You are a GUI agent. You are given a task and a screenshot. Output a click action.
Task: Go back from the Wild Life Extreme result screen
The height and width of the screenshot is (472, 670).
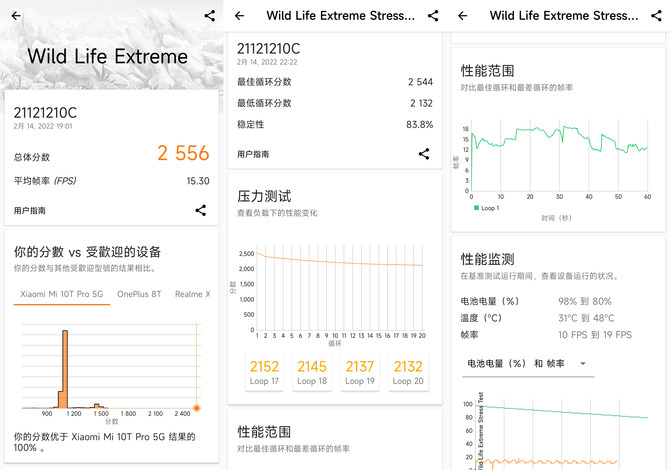(15, 16)
